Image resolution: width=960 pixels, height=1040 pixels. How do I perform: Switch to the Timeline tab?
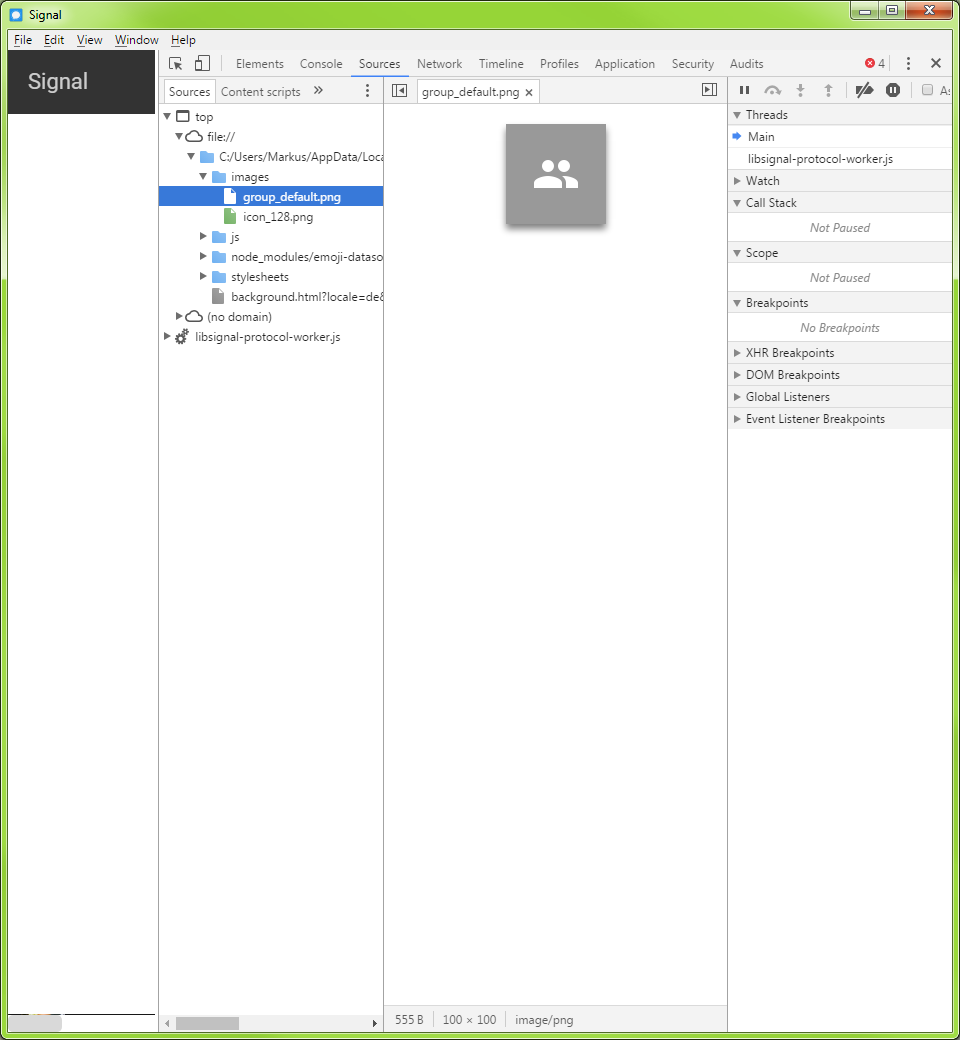pos(501,64)
